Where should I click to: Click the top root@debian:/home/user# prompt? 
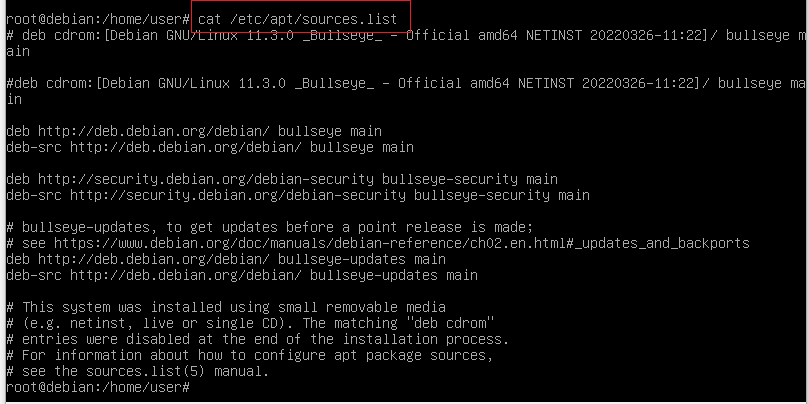pos(99,19)
